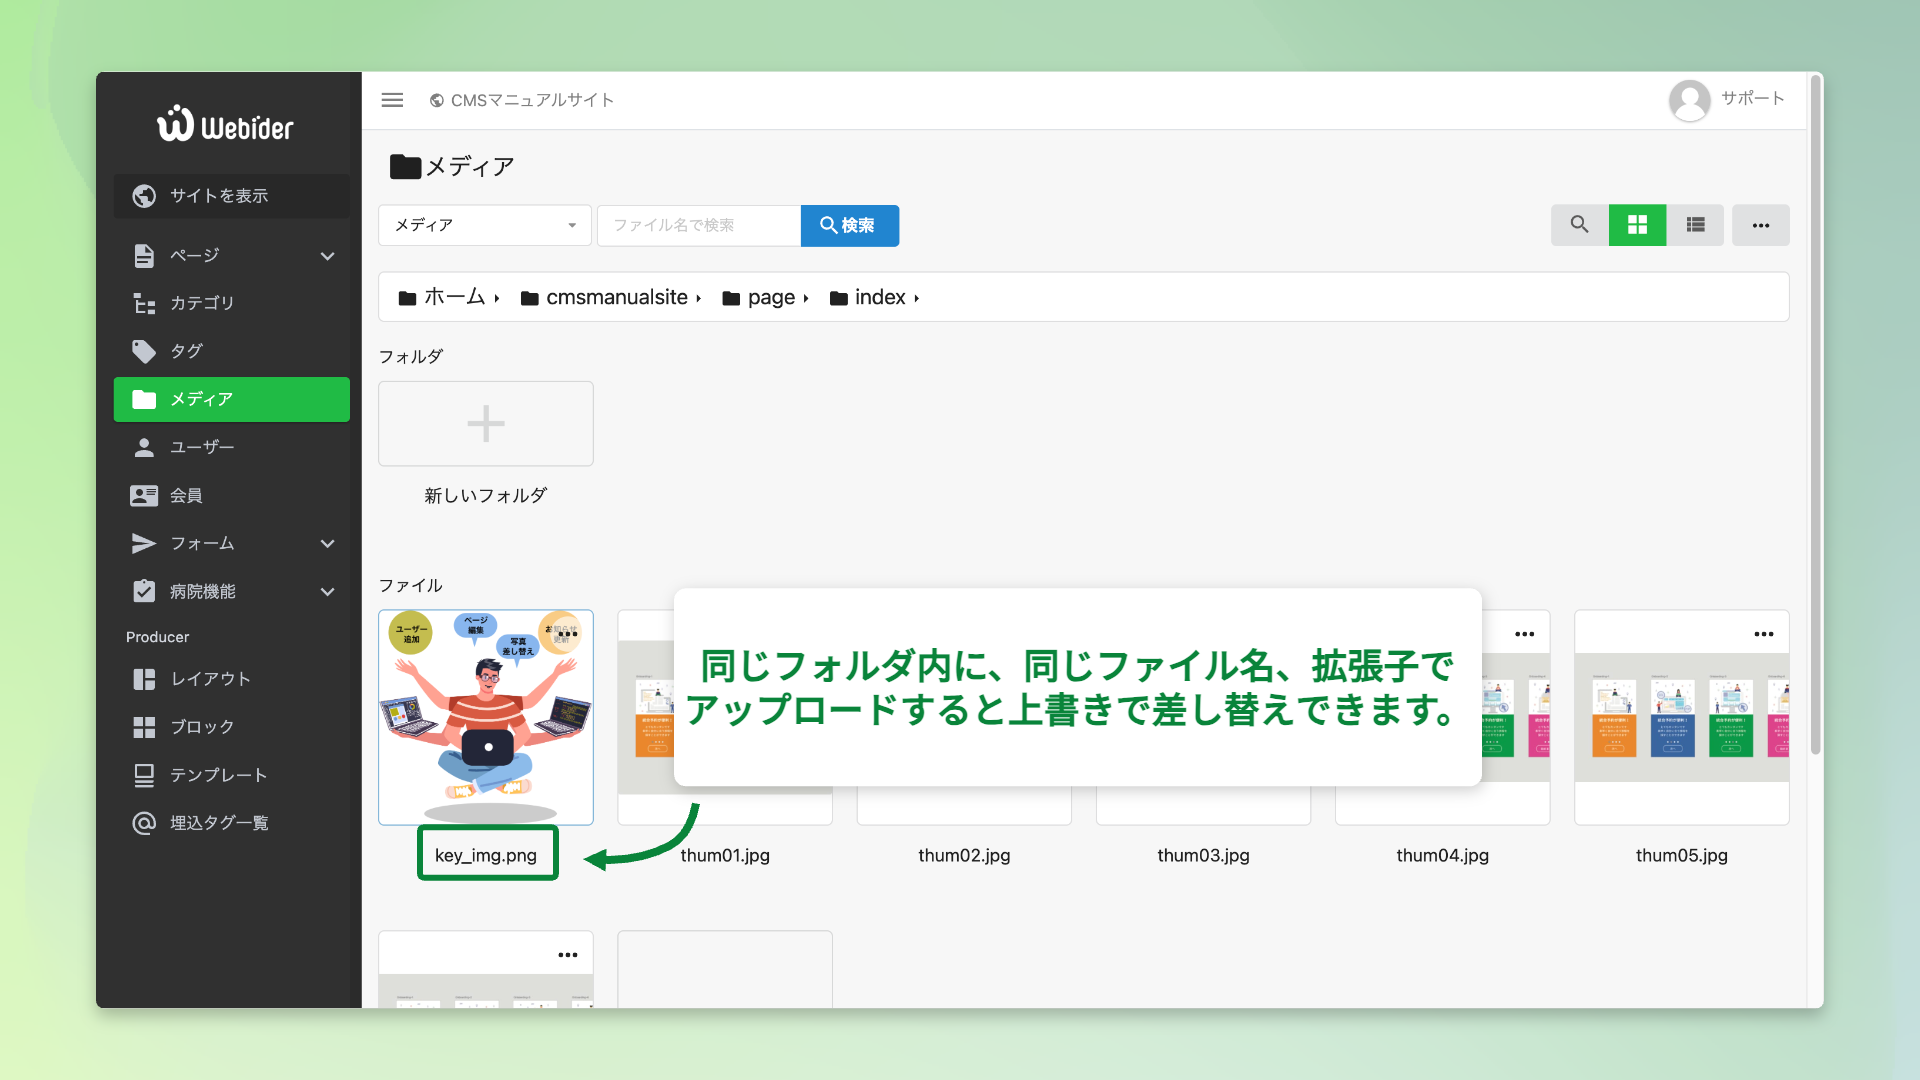Open the タグ sidebar item
The image size is (1920, 1080).
point(186,351)
